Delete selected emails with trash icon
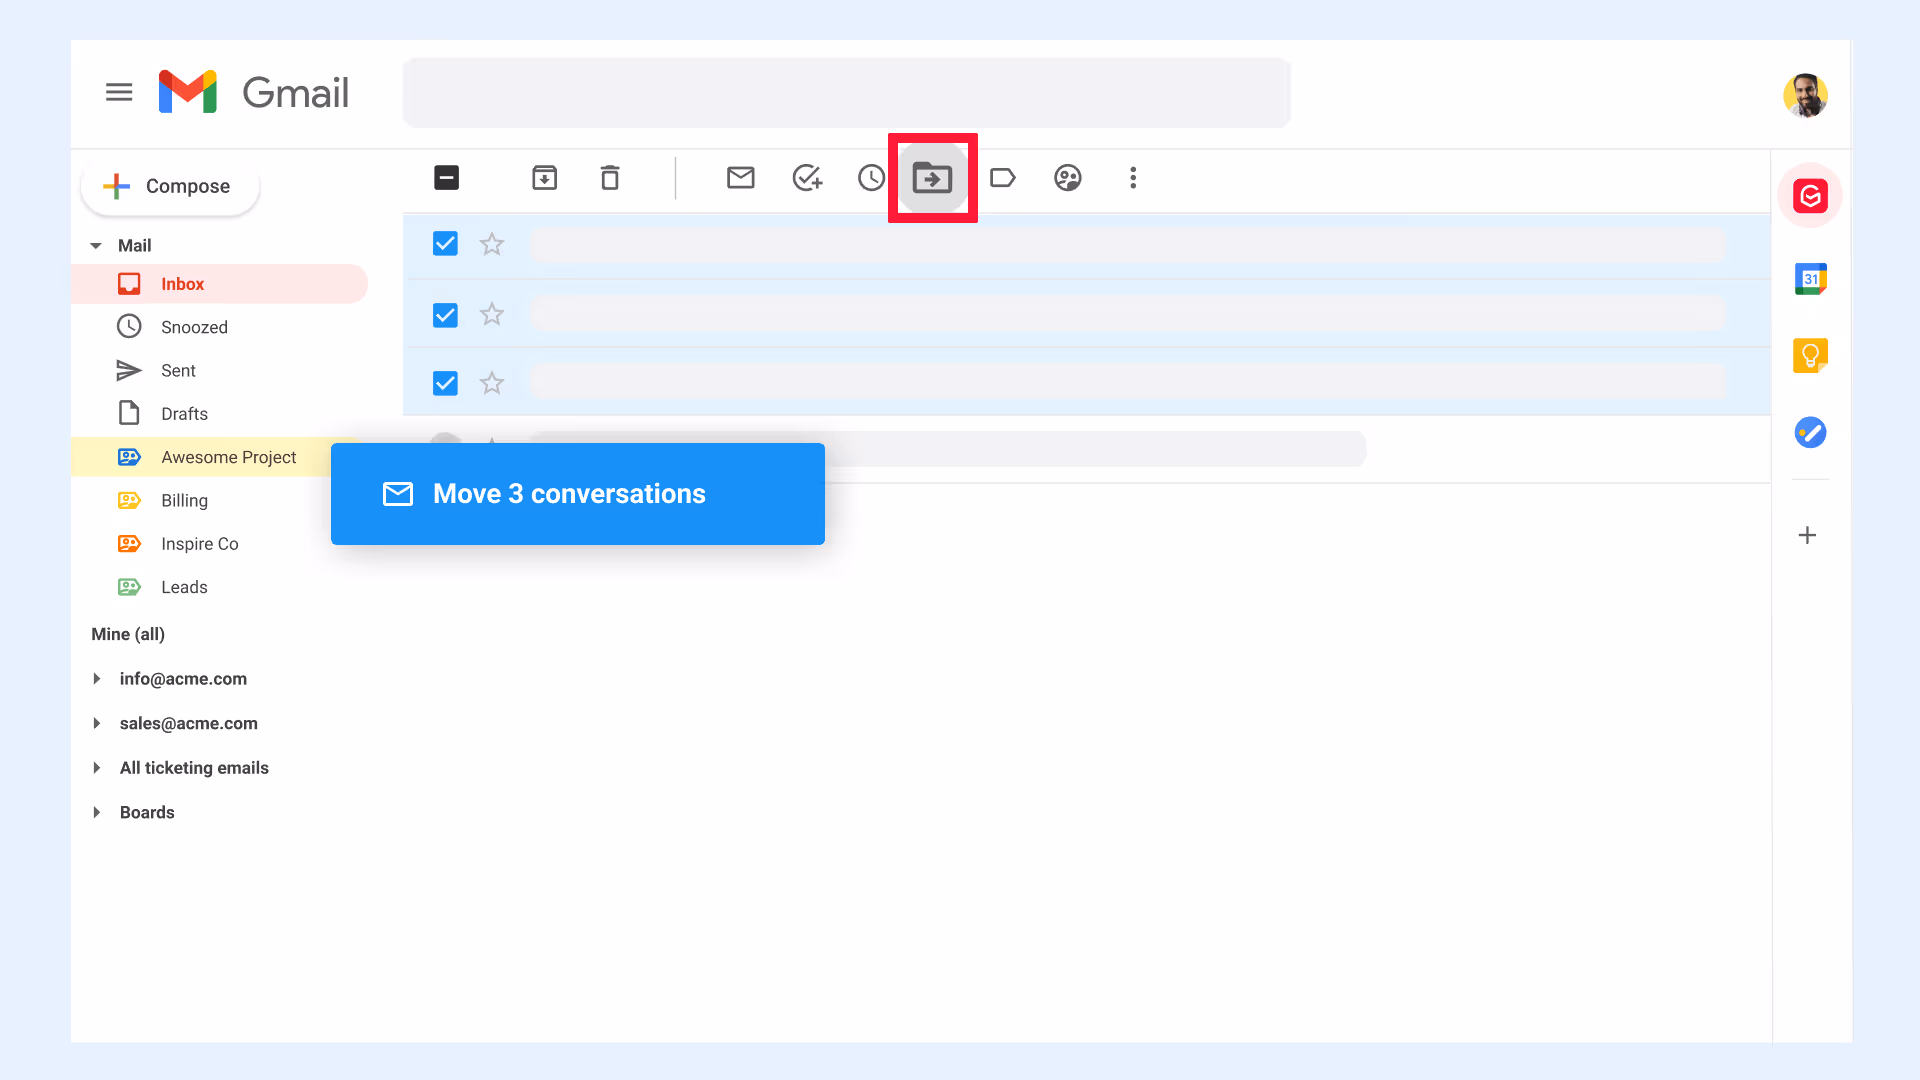The height and width of the screenshot is (1080, 1920). click(x=610, y=178)
